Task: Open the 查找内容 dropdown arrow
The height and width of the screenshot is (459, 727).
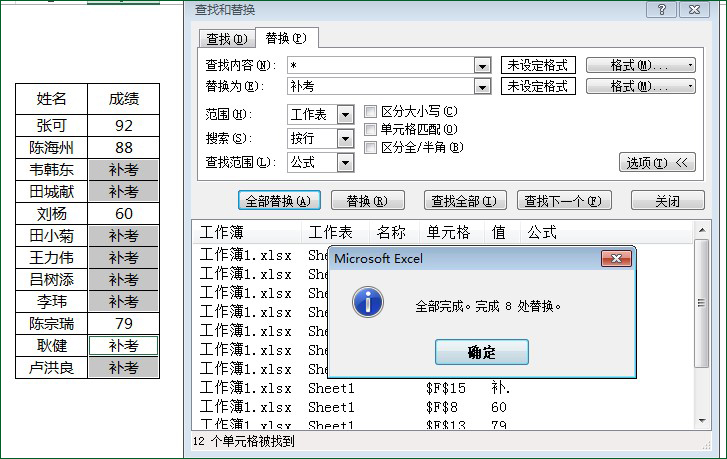Action: coord(482,65)
